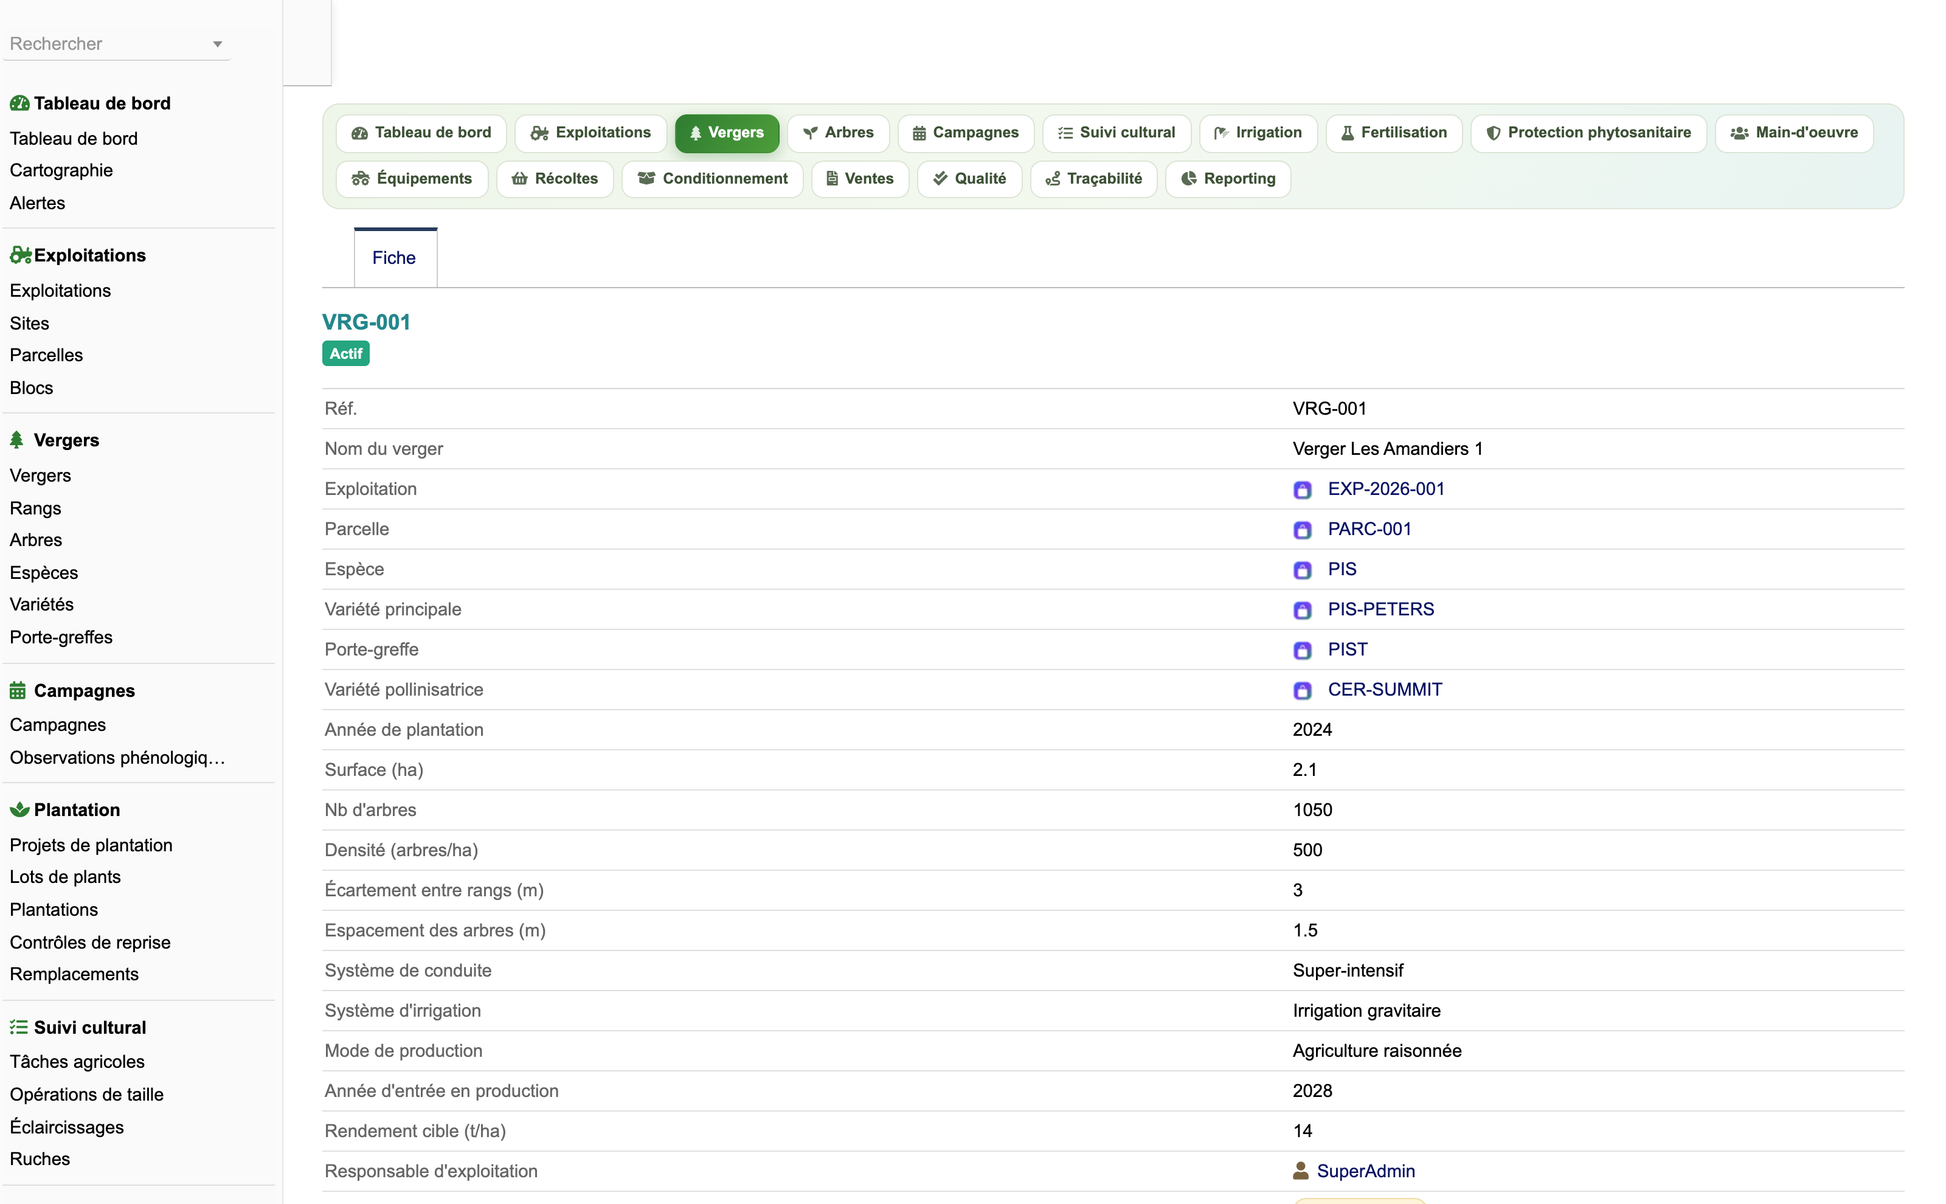Open the Tableau de bord top navigation pill
Screen dimensions: 1946x1204
pos(421,133)
